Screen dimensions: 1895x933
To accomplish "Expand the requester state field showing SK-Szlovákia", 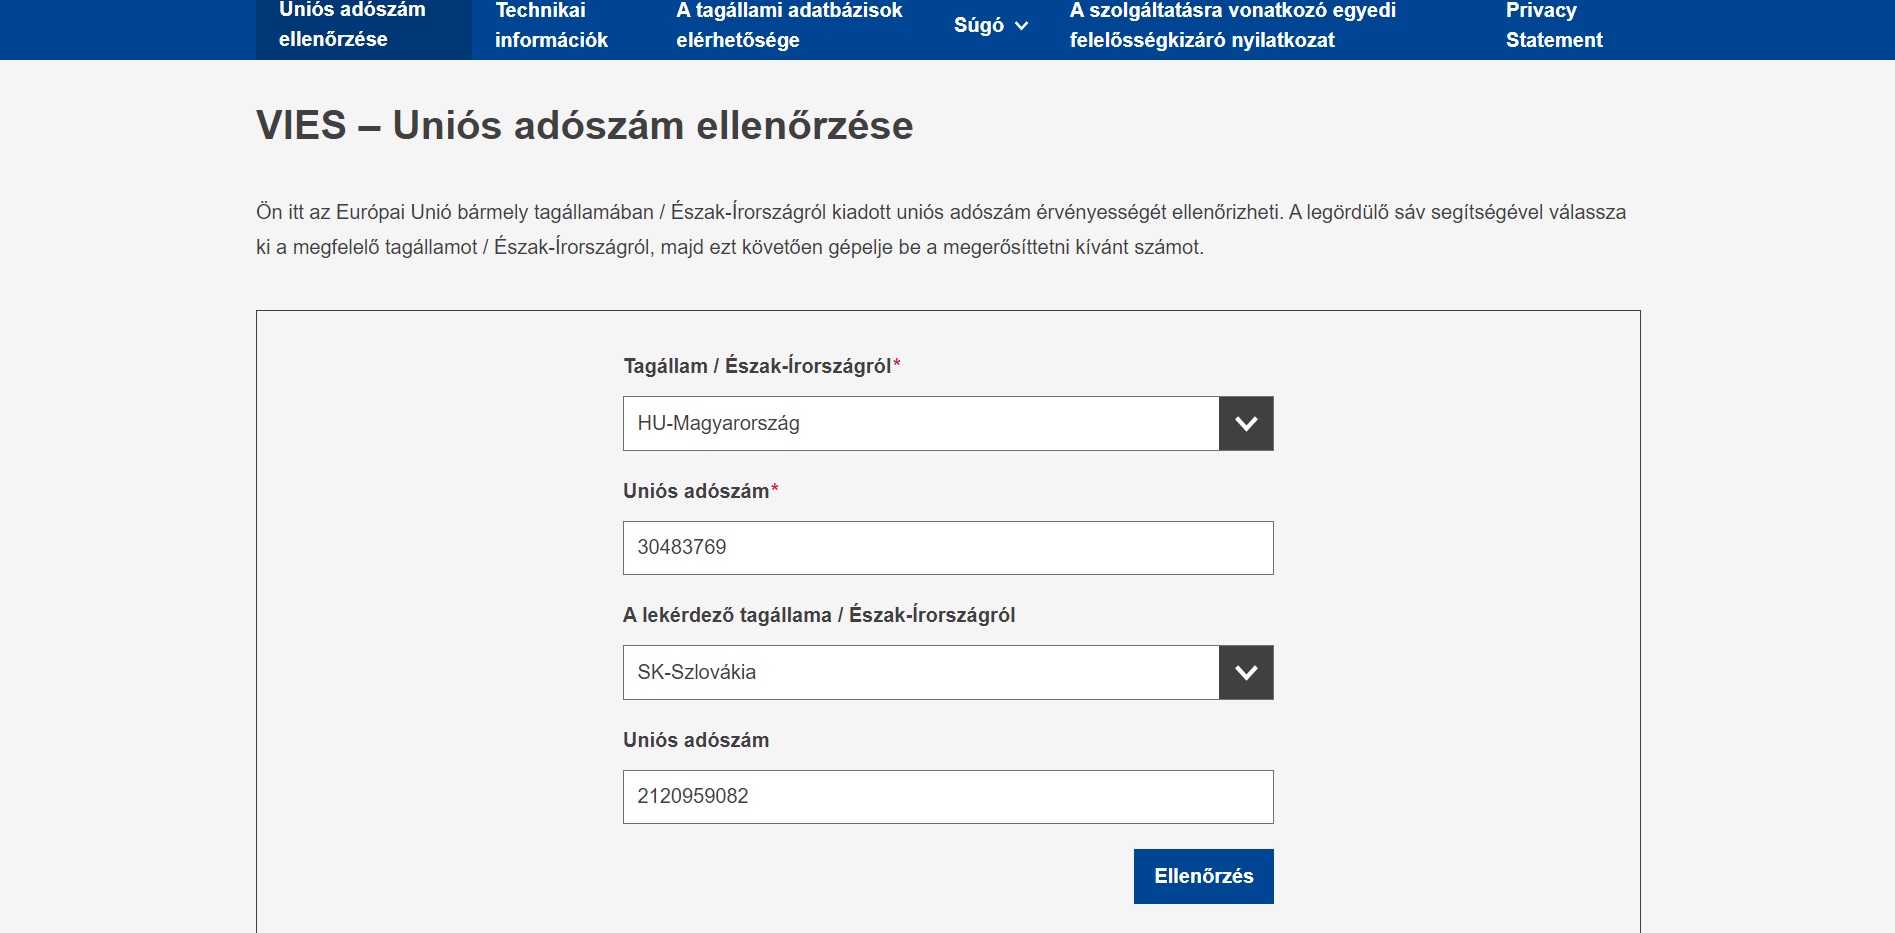I will click(x=920, y=673).
